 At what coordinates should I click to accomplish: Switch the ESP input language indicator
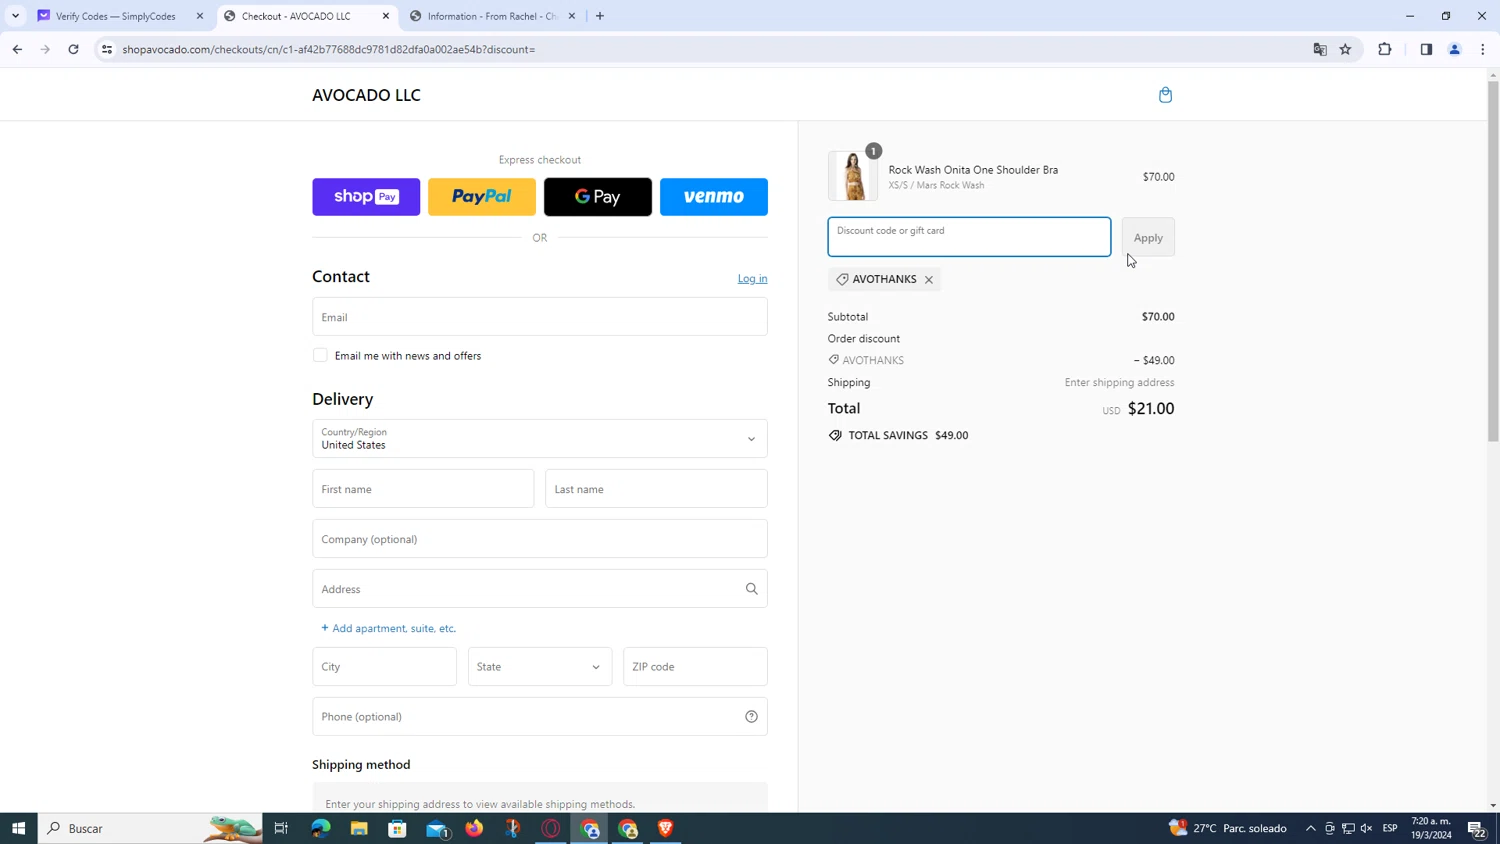click(1390, 828)
